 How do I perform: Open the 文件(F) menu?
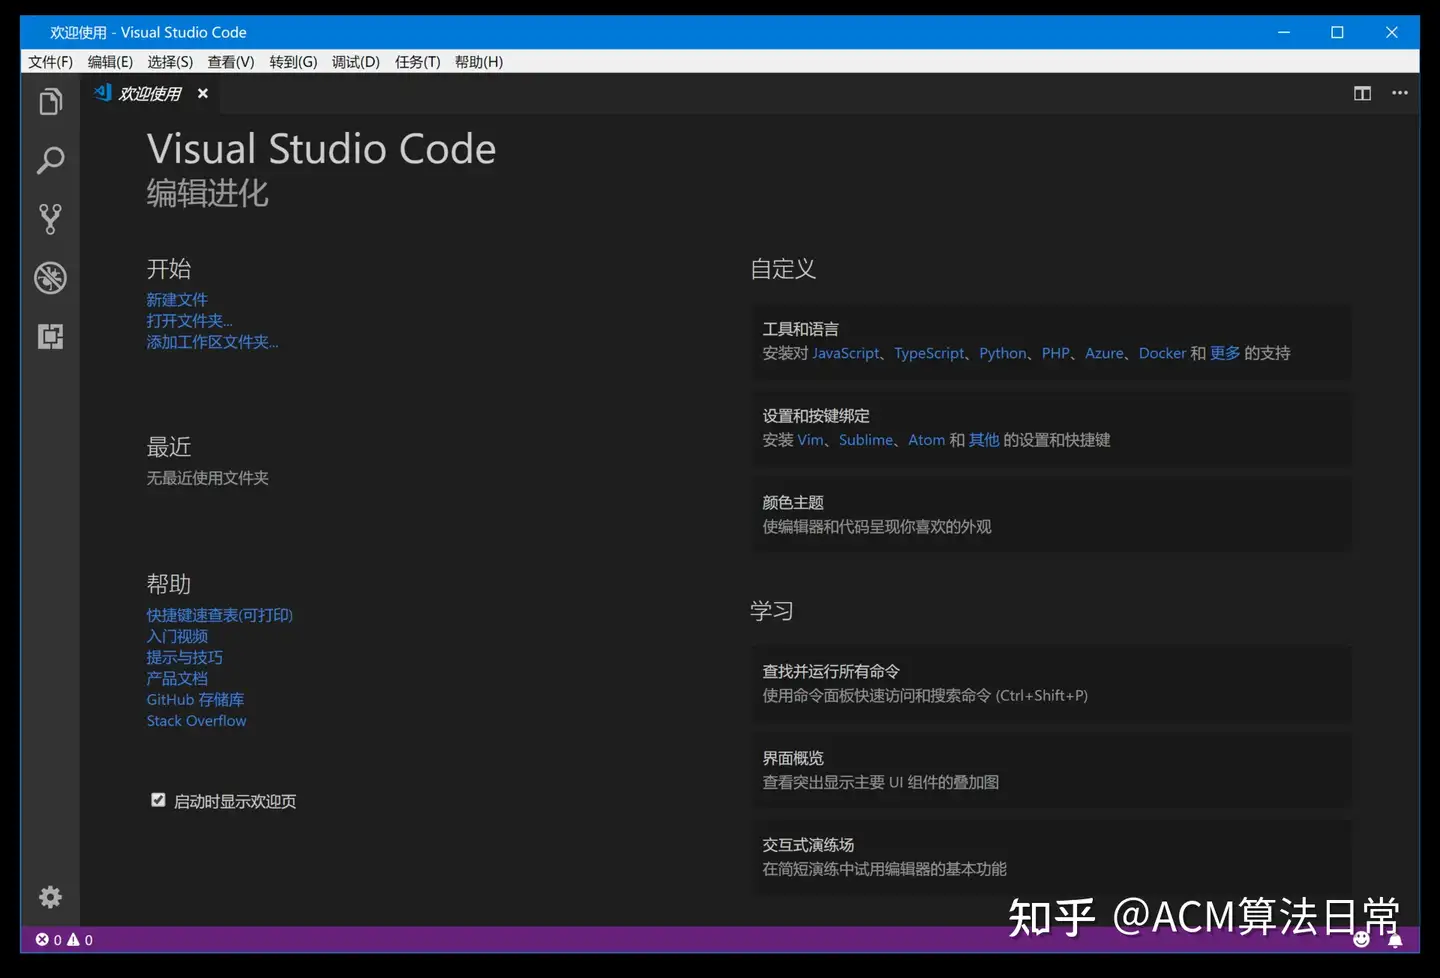[x=50, y=62]
